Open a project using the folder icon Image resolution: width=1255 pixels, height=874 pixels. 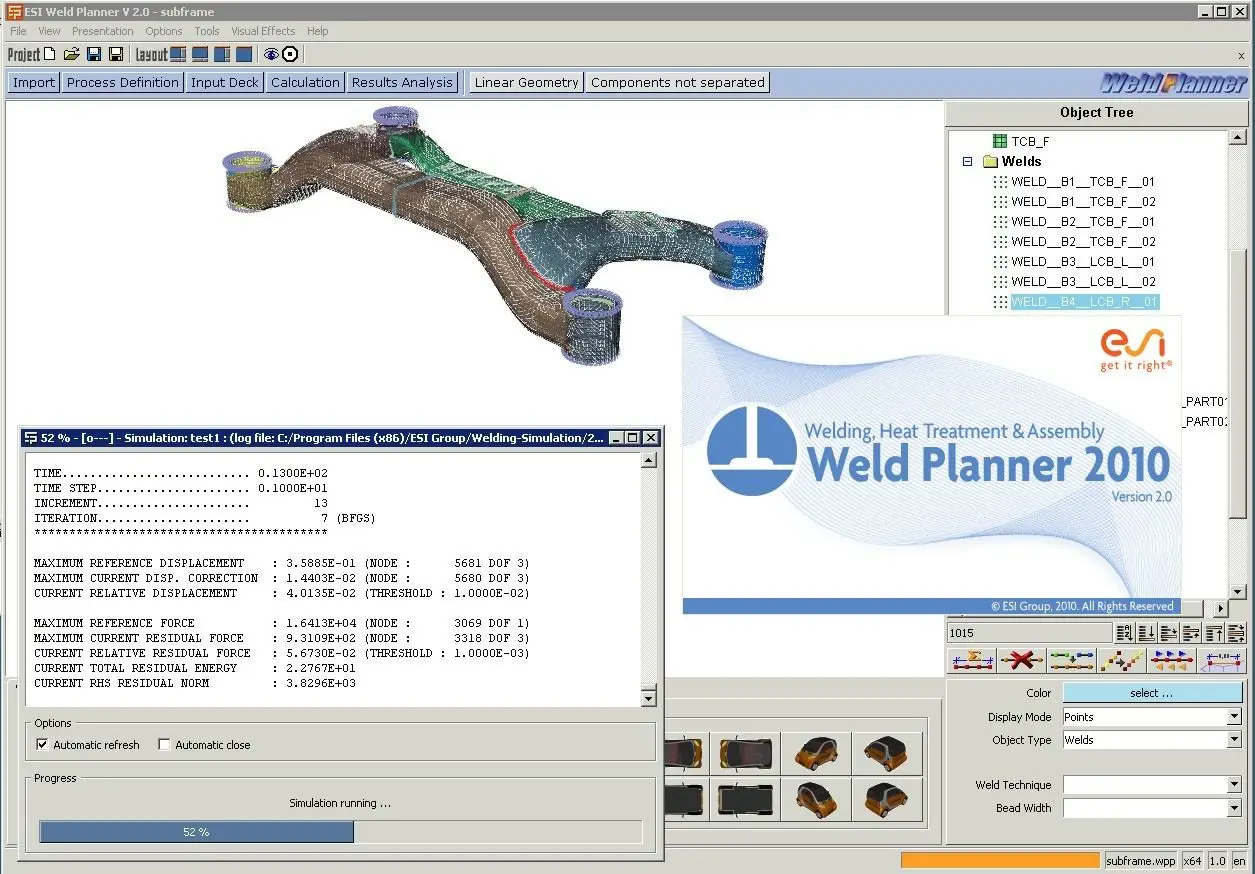pos(72,54)
